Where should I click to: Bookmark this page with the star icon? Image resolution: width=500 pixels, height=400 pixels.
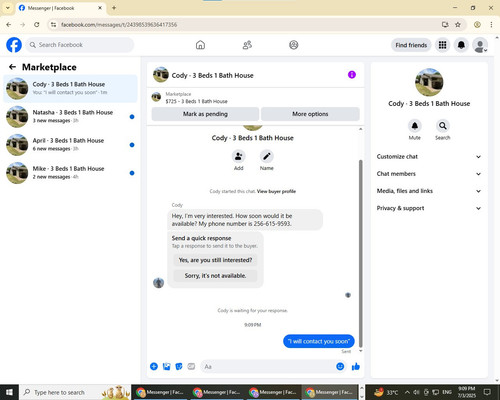tap(458, 24)
